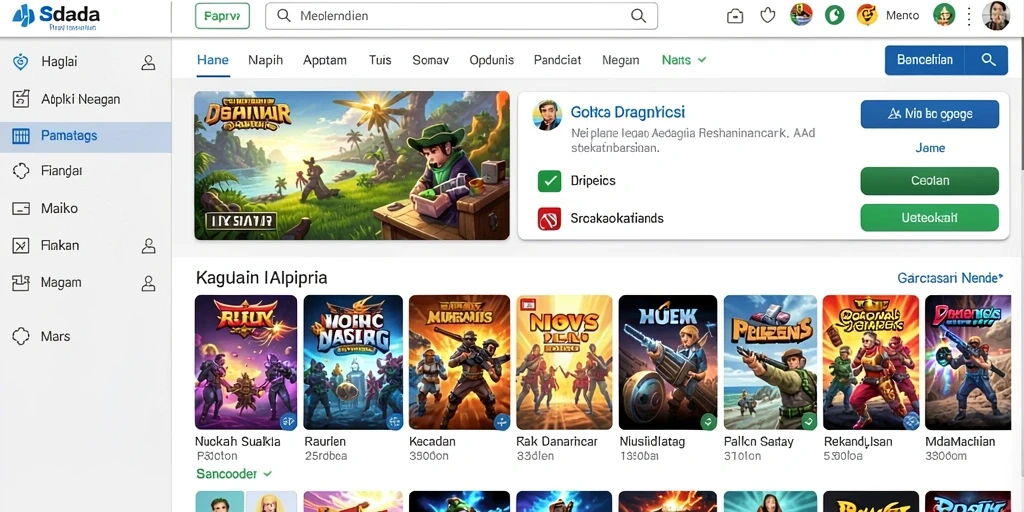Click the user profile avatar in top right
This screenshot has height=512, width=1024.
click(997, 16)
